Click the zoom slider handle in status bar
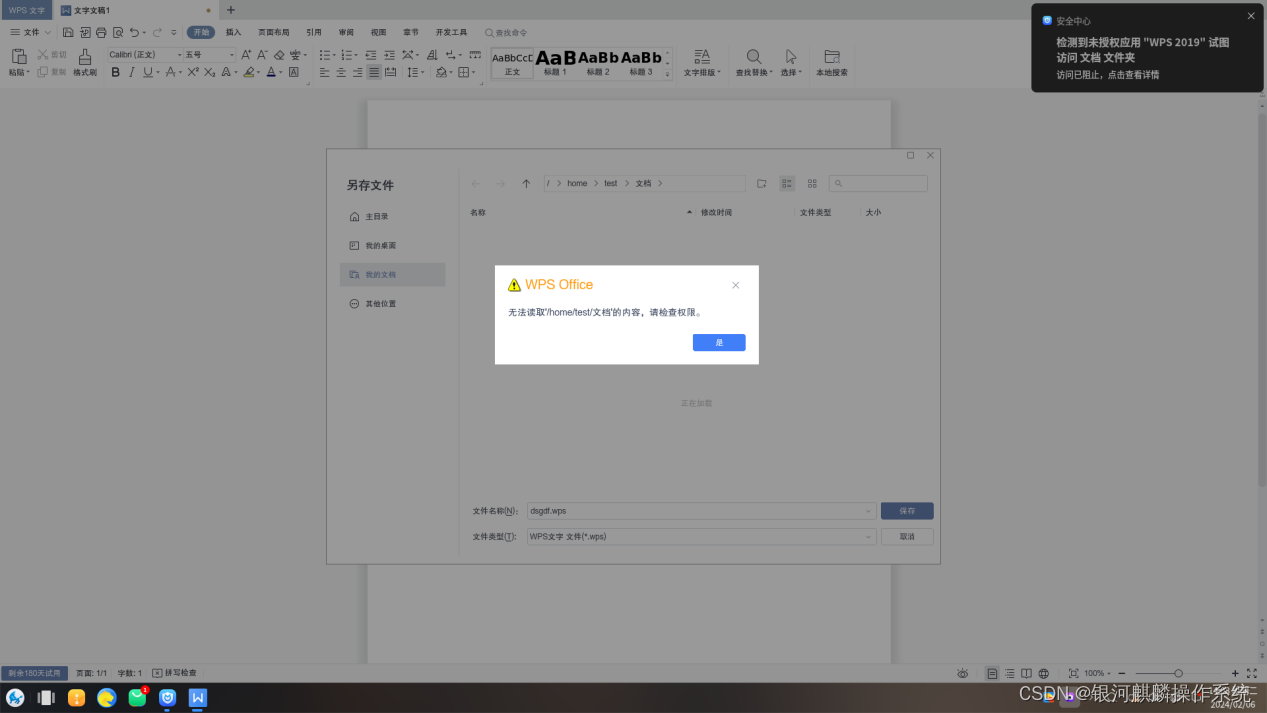Screen dimensions: 1267x713 1178,673
